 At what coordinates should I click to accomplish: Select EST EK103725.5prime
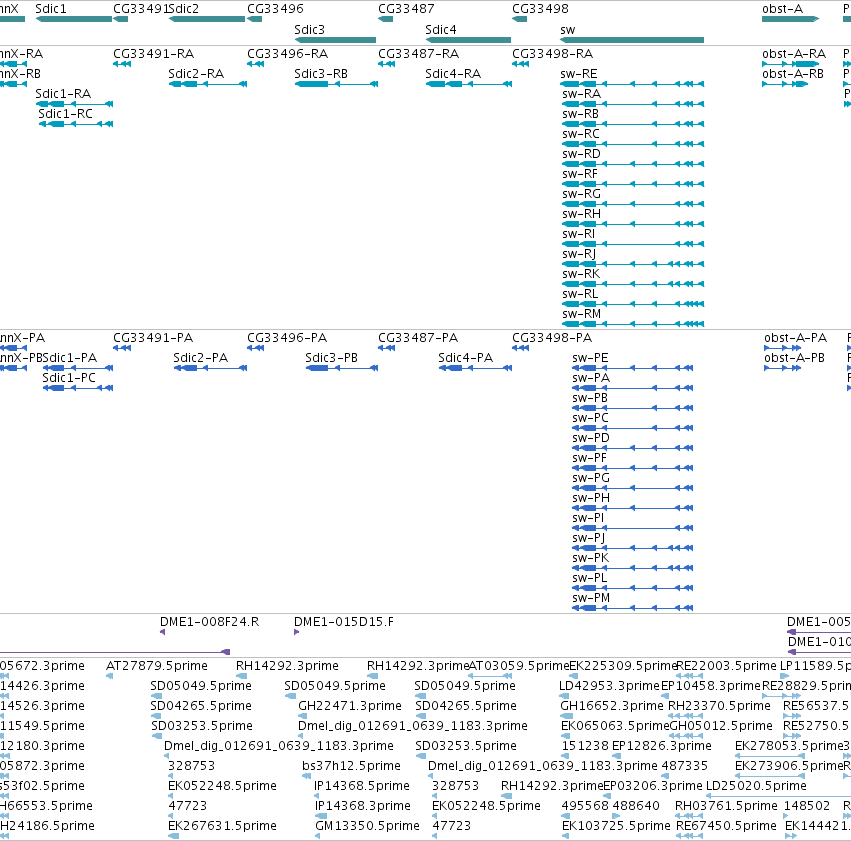tap(566, 836)
